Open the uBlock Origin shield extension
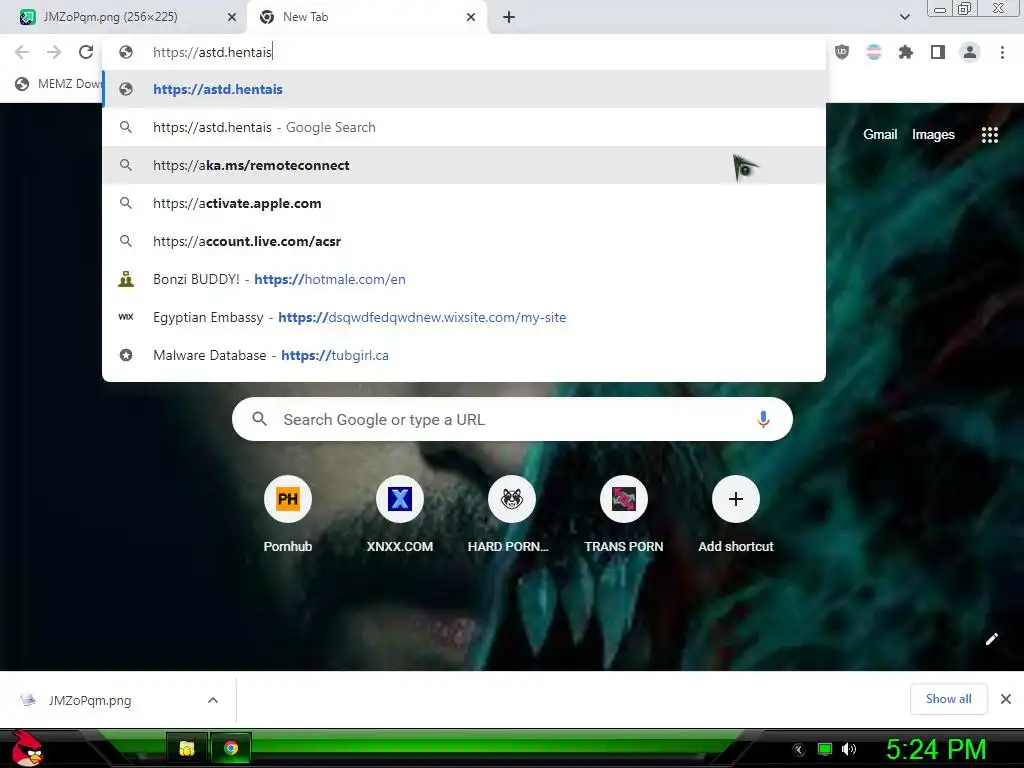Screen dimensions: 1024x768 click(842, 52)
